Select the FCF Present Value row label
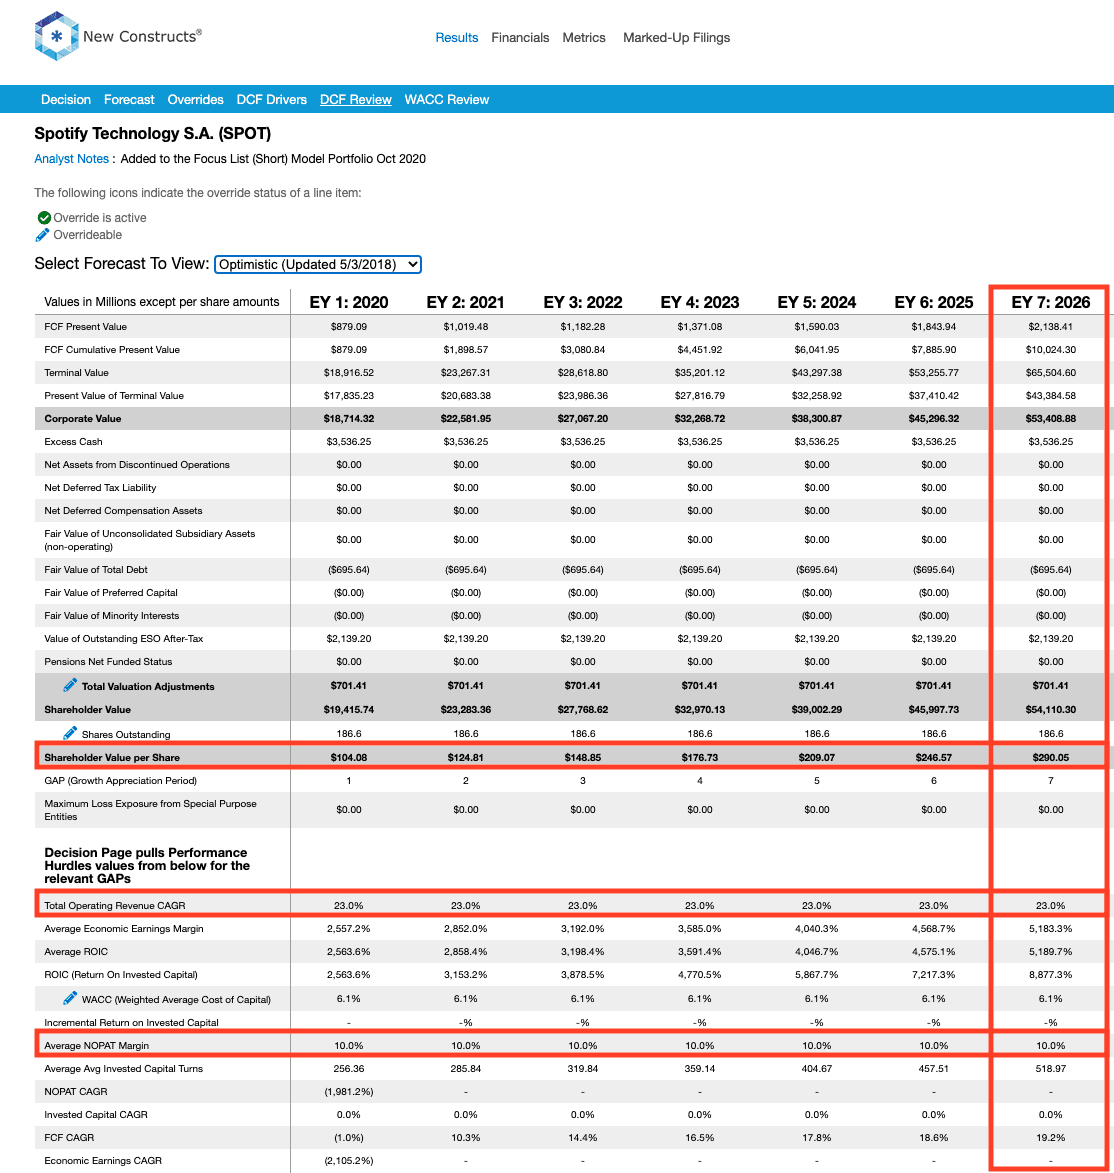Viewport: 1114px width, 1173px height. pyautogui.click(x=85, y=327)
